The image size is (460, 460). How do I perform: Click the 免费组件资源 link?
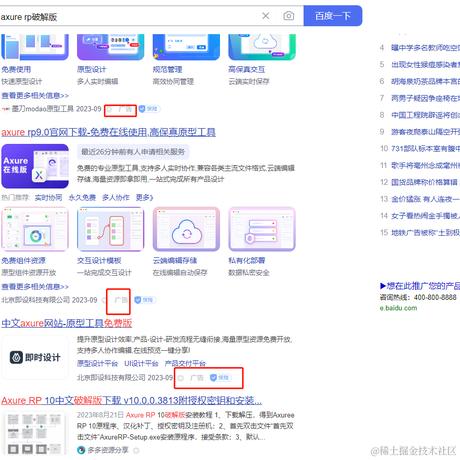(23, 260)
